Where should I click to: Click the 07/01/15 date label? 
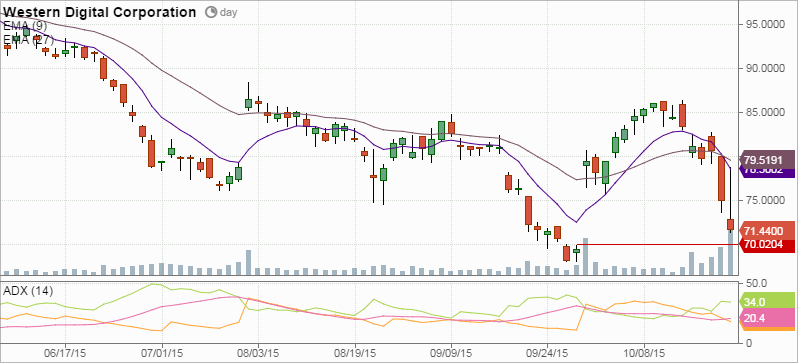[x=161, y=352]
